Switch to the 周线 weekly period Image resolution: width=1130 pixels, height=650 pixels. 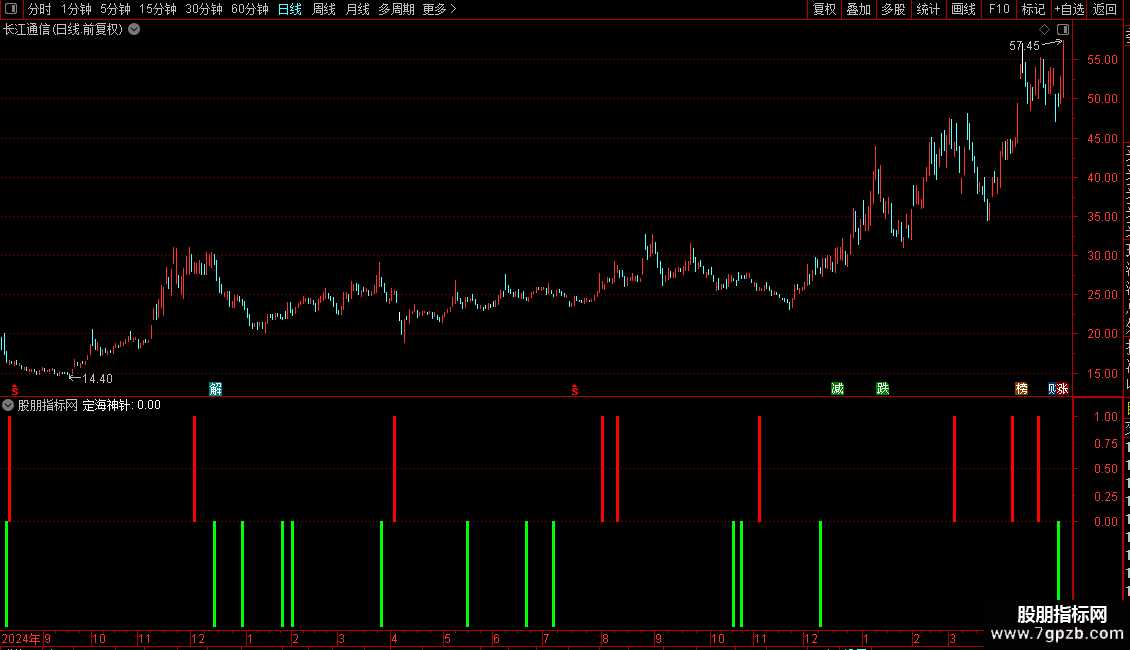pos(324,9)
